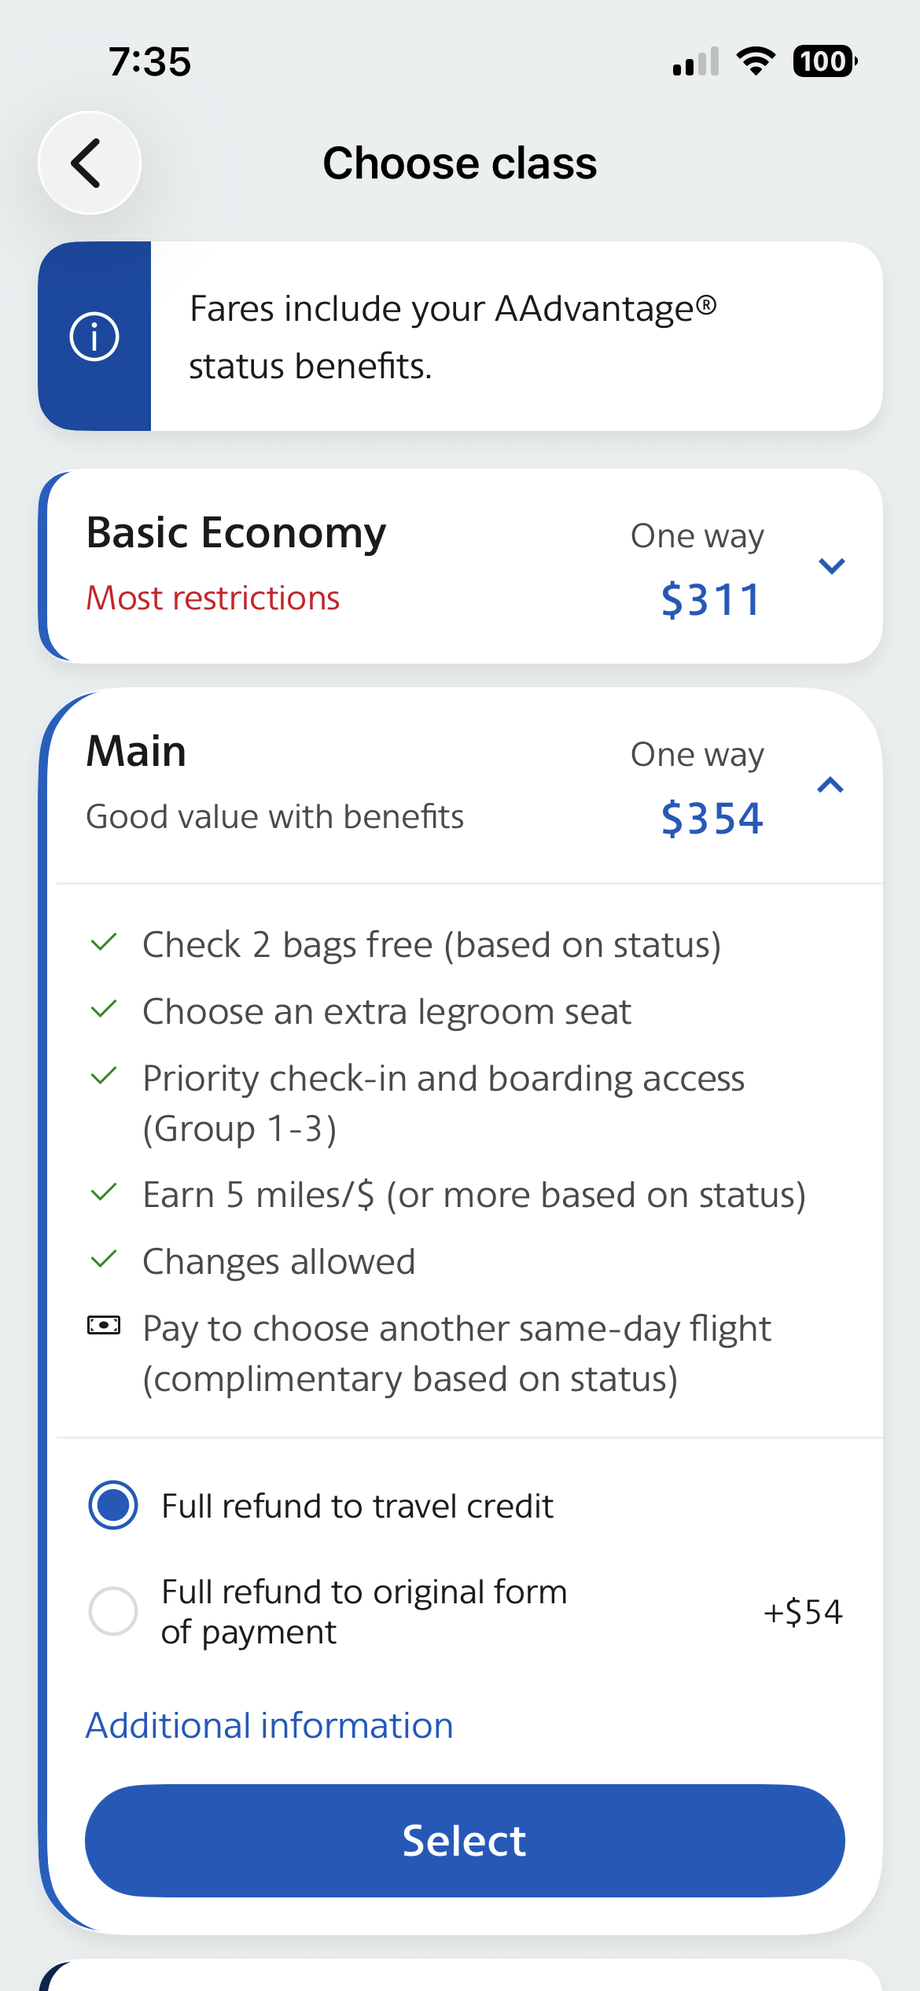The image size is (920, 1991).
Task: Tap the info circle icon in banner
Action: 95,336
